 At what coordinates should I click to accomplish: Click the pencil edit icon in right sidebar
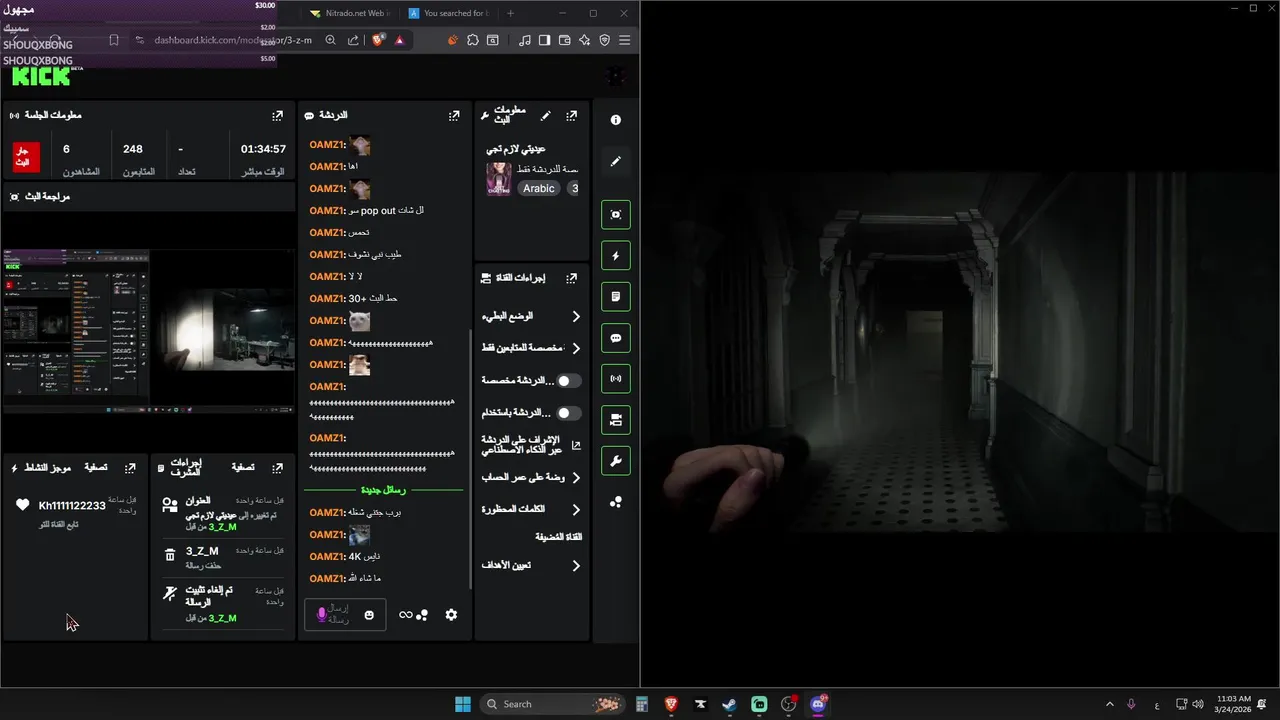[616, 161]
